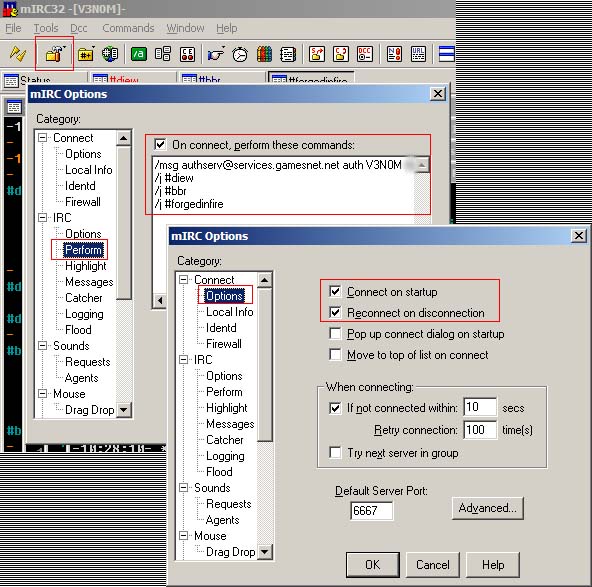This screenshot has width=592, height=587.
Task: Enable Try next server in group
Action: click(335, 452)
